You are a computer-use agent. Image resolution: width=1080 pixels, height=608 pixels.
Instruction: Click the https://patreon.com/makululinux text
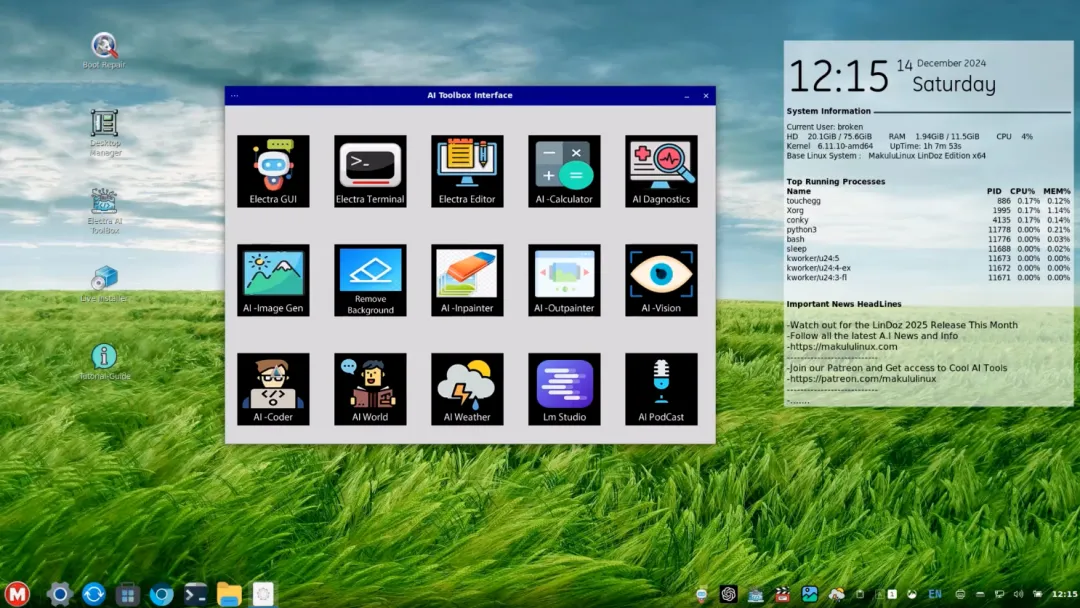862,378
